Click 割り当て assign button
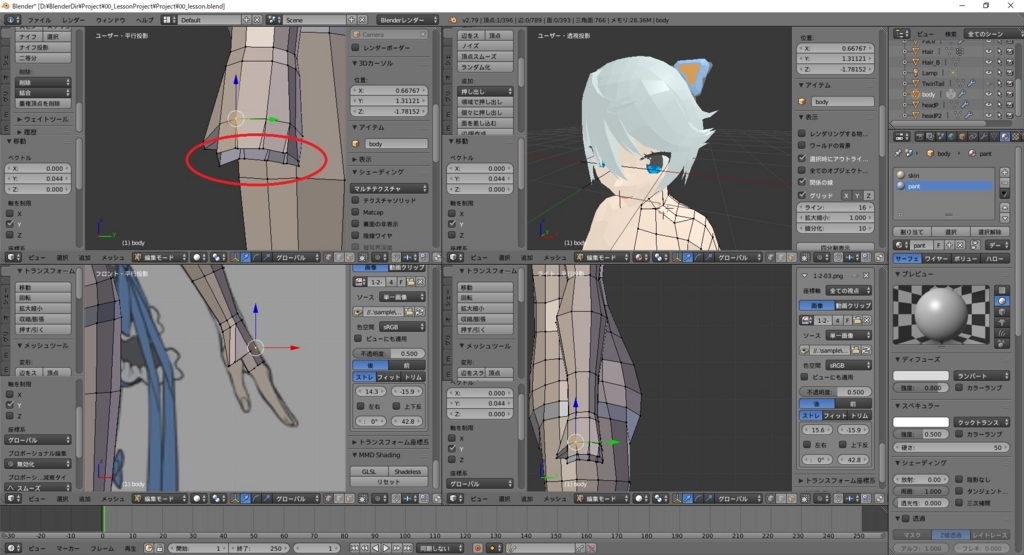Image resolution: width=1024 pixels, height=555 pixels. [912, 232]
